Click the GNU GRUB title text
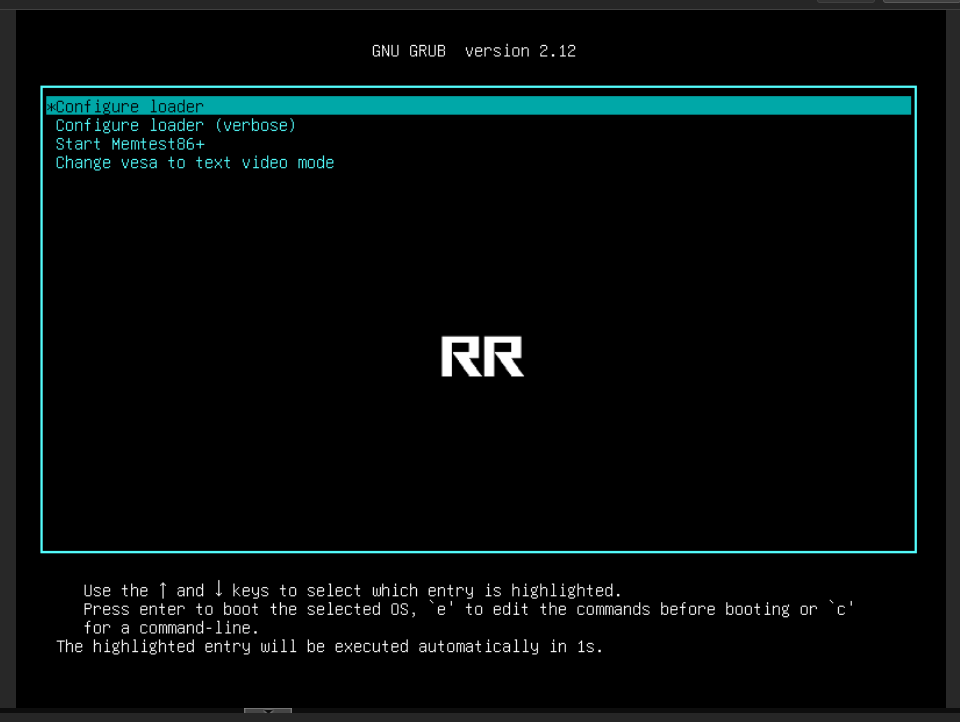The image size is (960, 722). pyautogui.click(x=410, y=51)
